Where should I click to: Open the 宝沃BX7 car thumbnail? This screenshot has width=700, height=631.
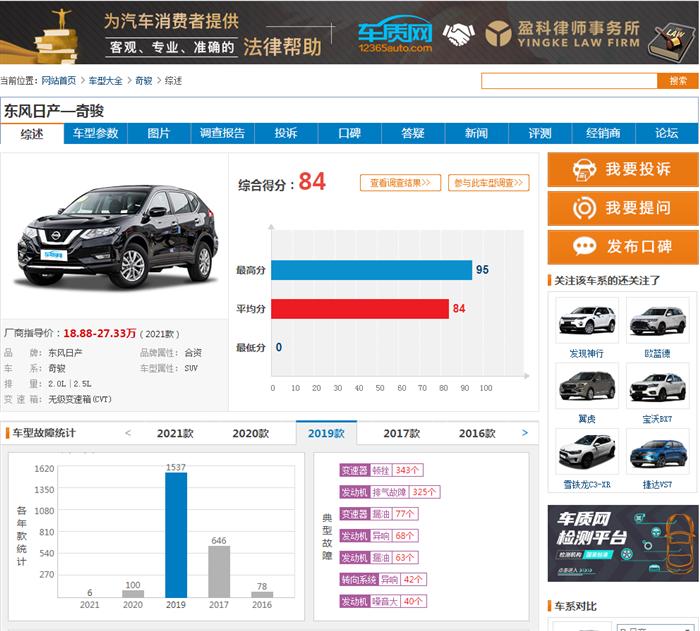658,386
